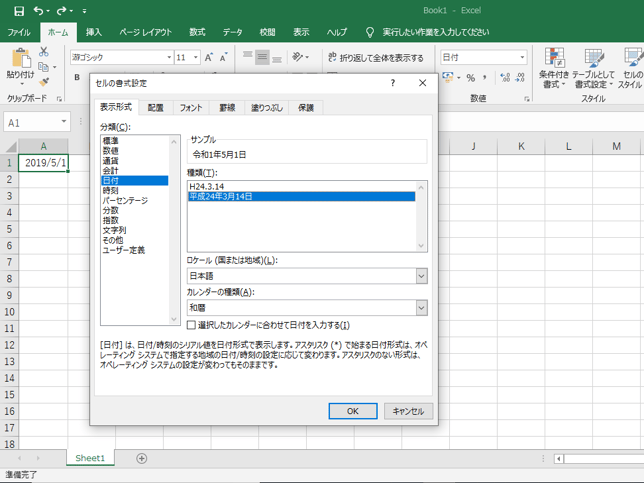Increase font size with the large A icon
Viewport: 644px width, 483px height.
tap(210, 58)
